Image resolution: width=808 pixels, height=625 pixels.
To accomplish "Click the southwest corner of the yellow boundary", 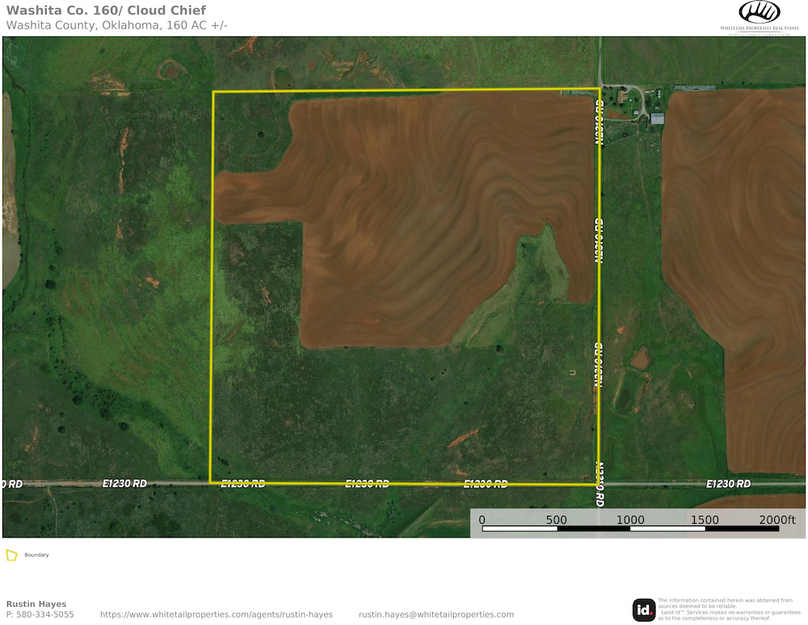I will (x=210, y=482).
